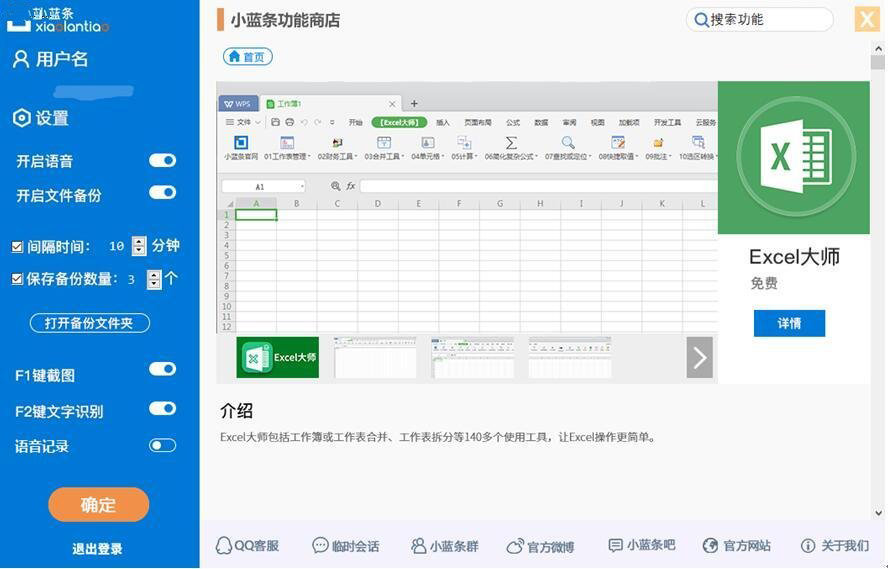
Task: Disable the F1键截图 switch
Action: tap(163, 369)
